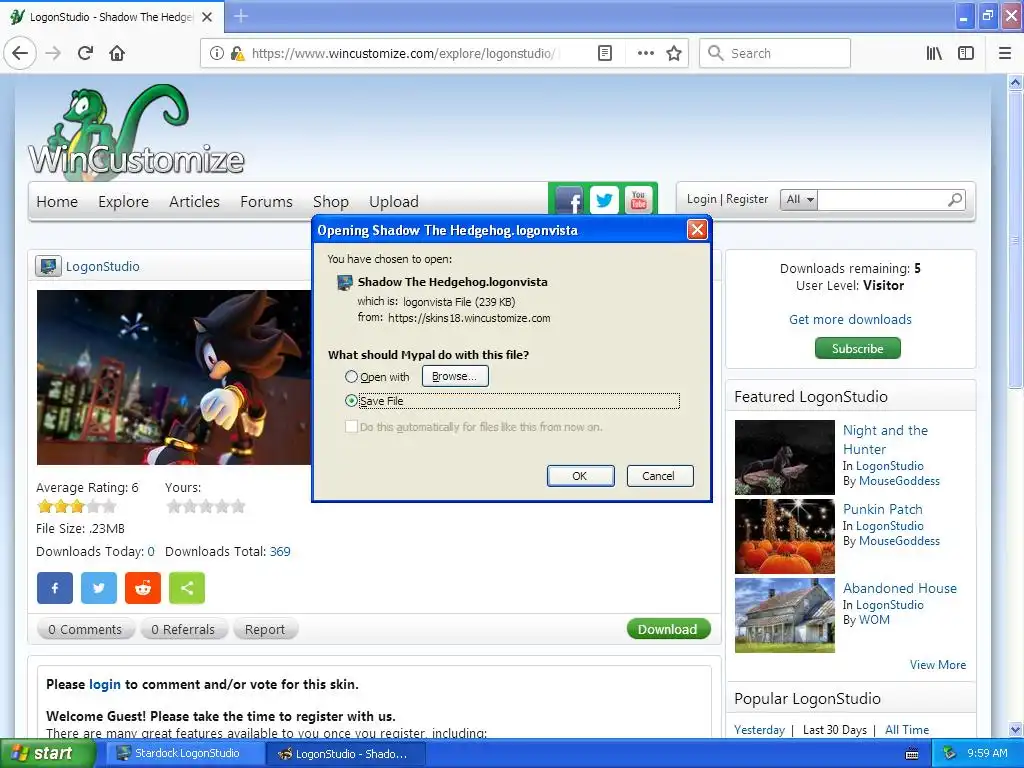Click the green share icon button
1024x768 pixels.
(187, 588)
